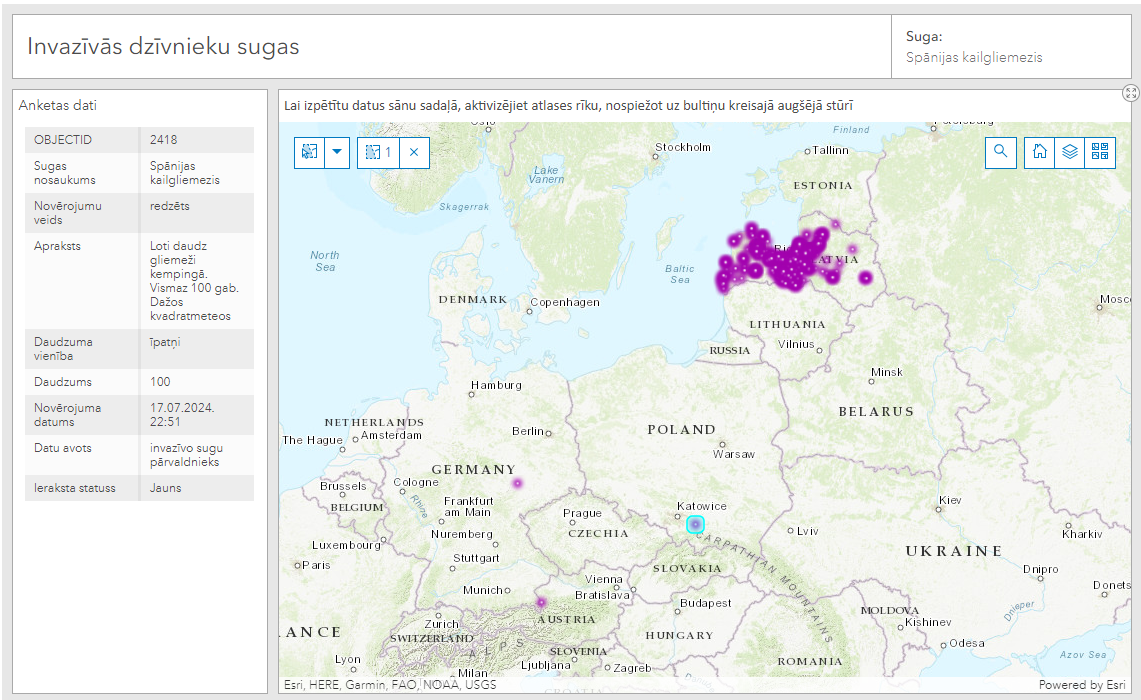Open the map layers list
1141x700 pixels.
[1070, 152]
